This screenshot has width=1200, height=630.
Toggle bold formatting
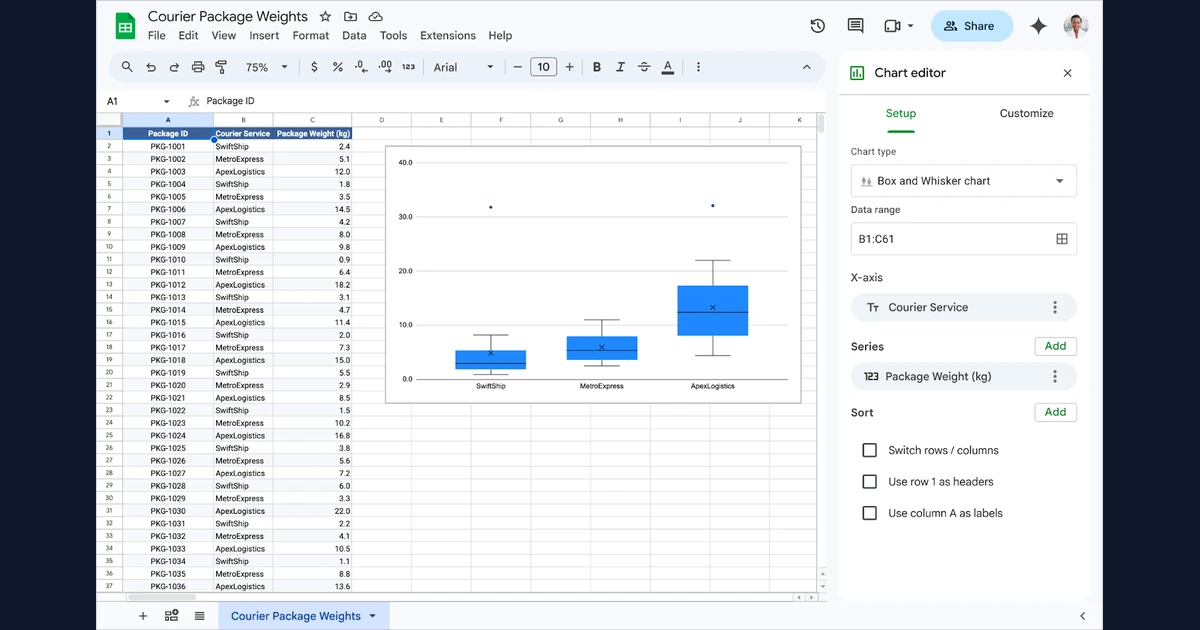[597, 67]
